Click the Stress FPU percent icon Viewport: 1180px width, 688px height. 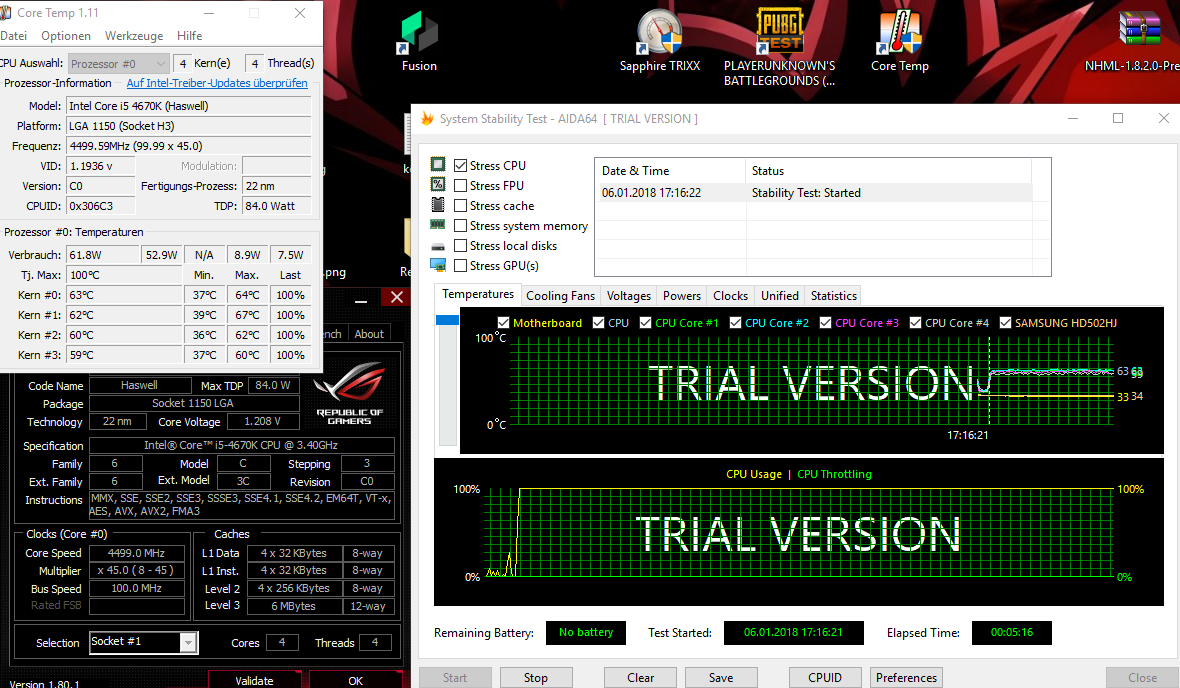[x=438, y=184]
